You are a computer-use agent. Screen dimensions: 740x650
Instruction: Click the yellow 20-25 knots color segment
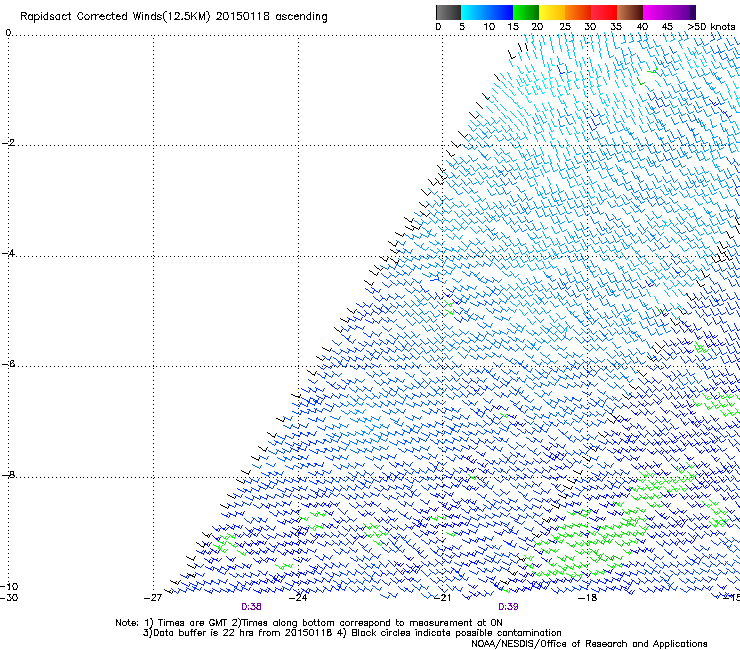pyautogui.click(x=552, y=12)
